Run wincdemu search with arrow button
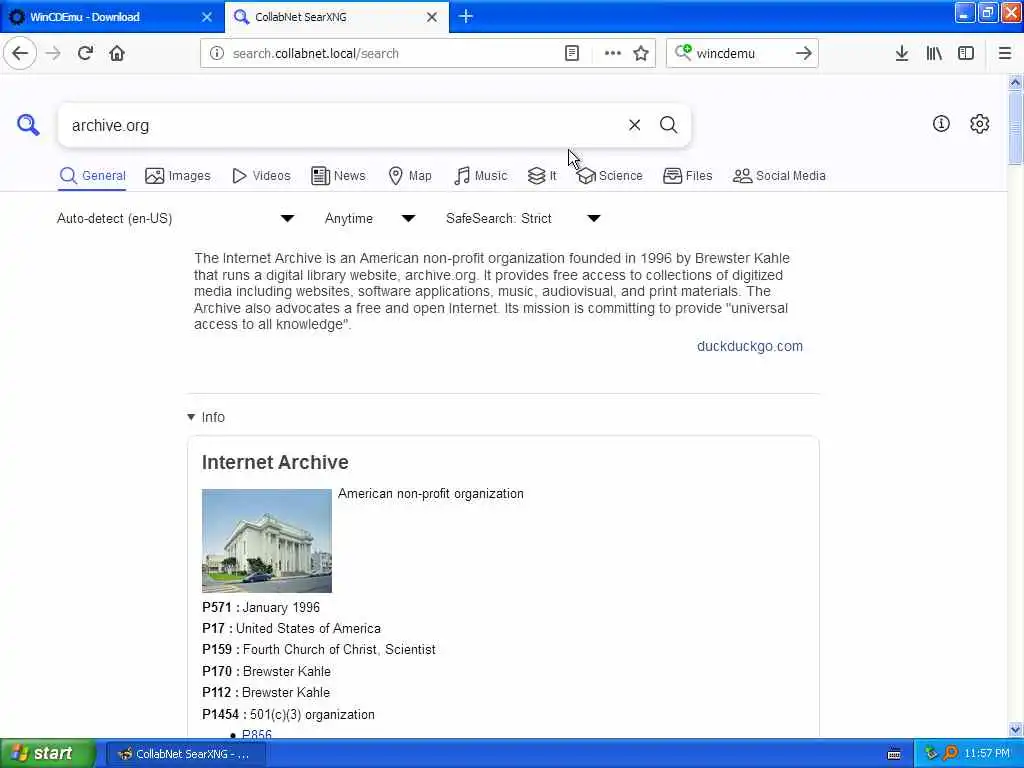Image resolution: width=1024 pixels, height=768 pixels. [804, 53]
